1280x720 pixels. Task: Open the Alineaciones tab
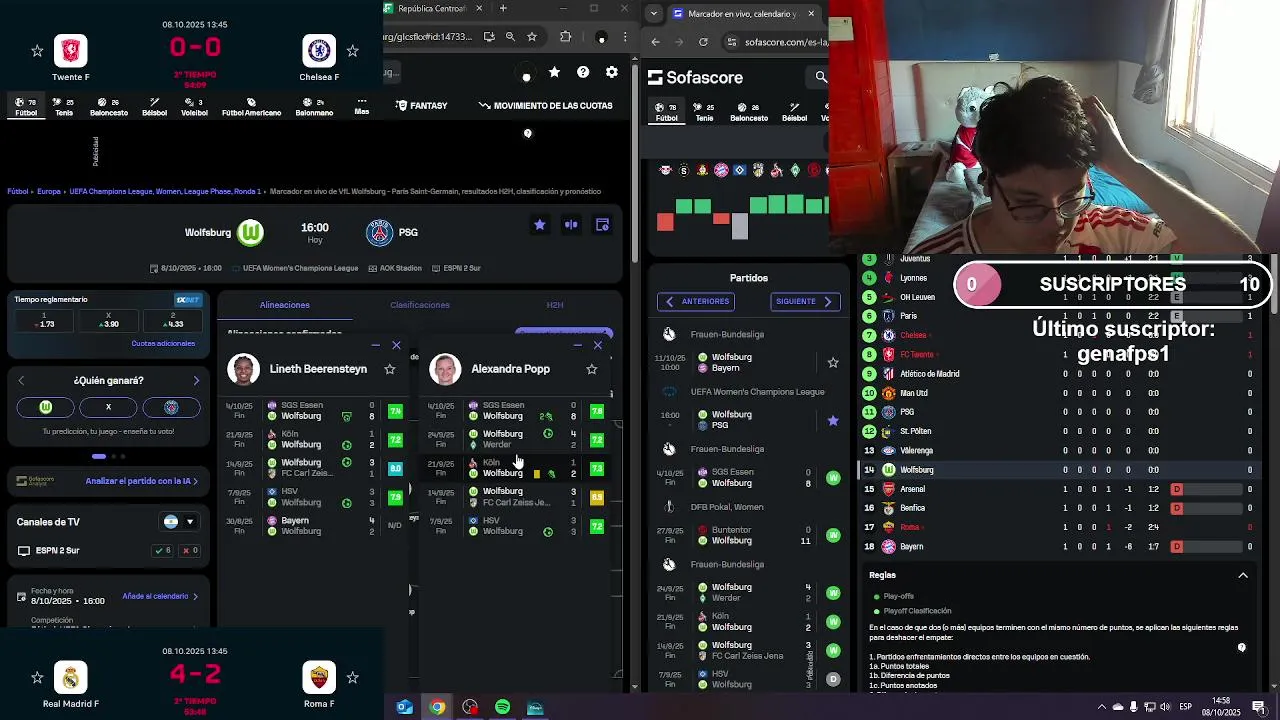[x=285, y=305]
